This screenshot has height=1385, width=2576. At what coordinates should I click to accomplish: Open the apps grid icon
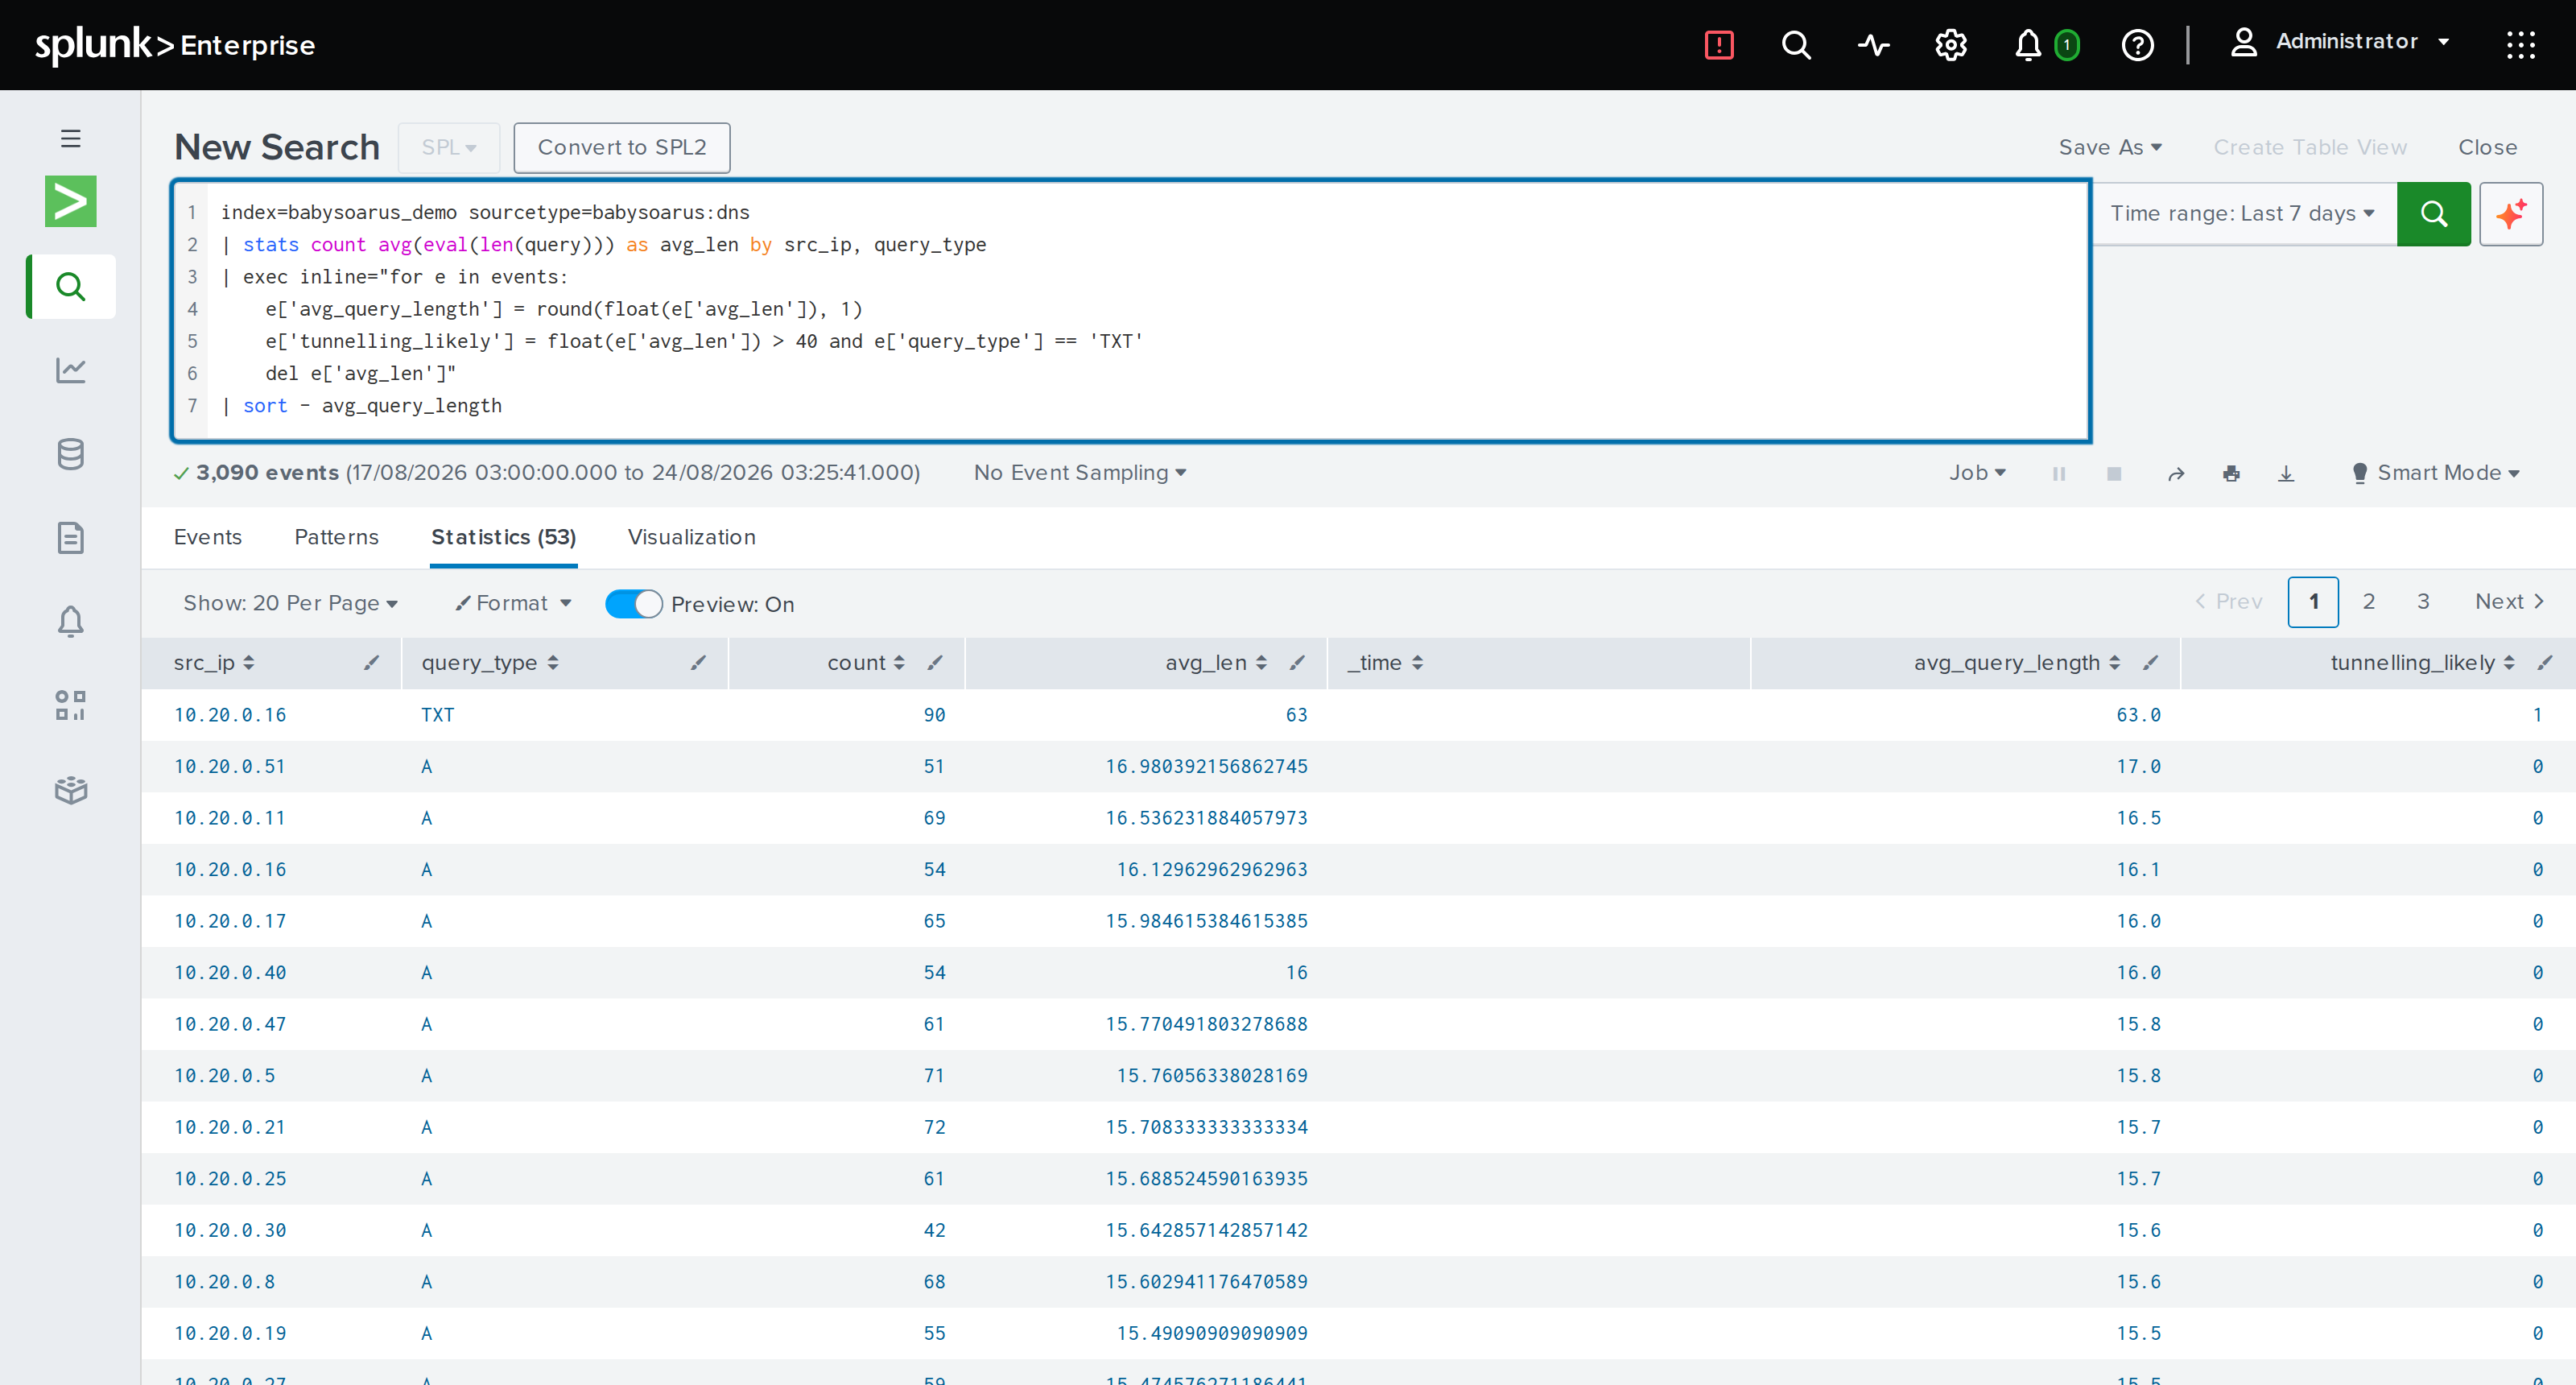tap(2520, 45)
